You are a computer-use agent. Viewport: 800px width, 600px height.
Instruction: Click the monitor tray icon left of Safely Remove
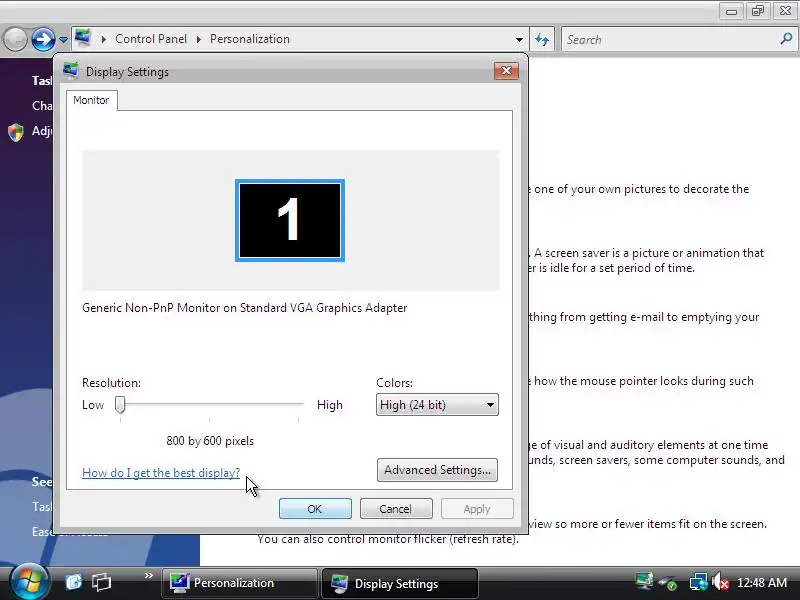pyautogui.click(x=644, y=581)
